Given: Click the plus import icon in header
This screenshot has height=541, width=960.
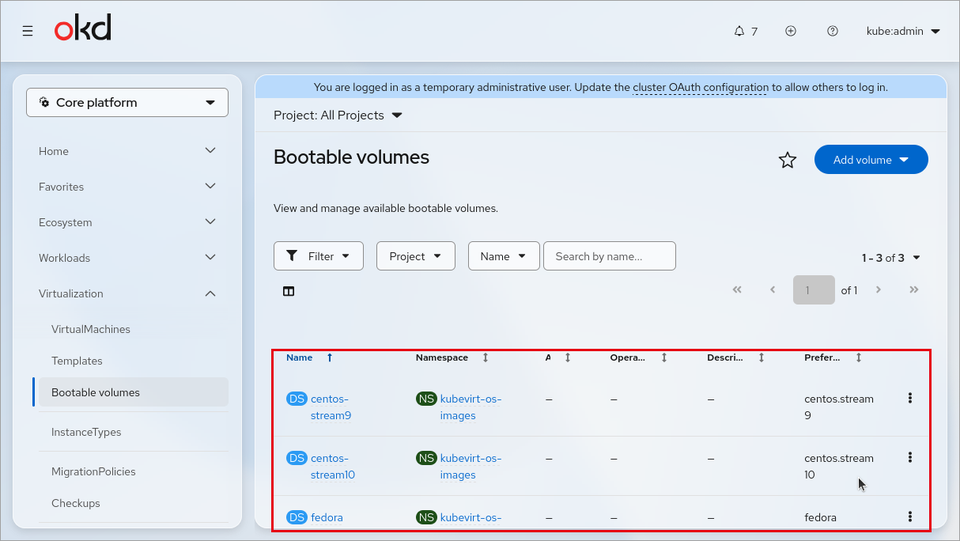Looking at the screenshot, I should click(x=790, y=31).
